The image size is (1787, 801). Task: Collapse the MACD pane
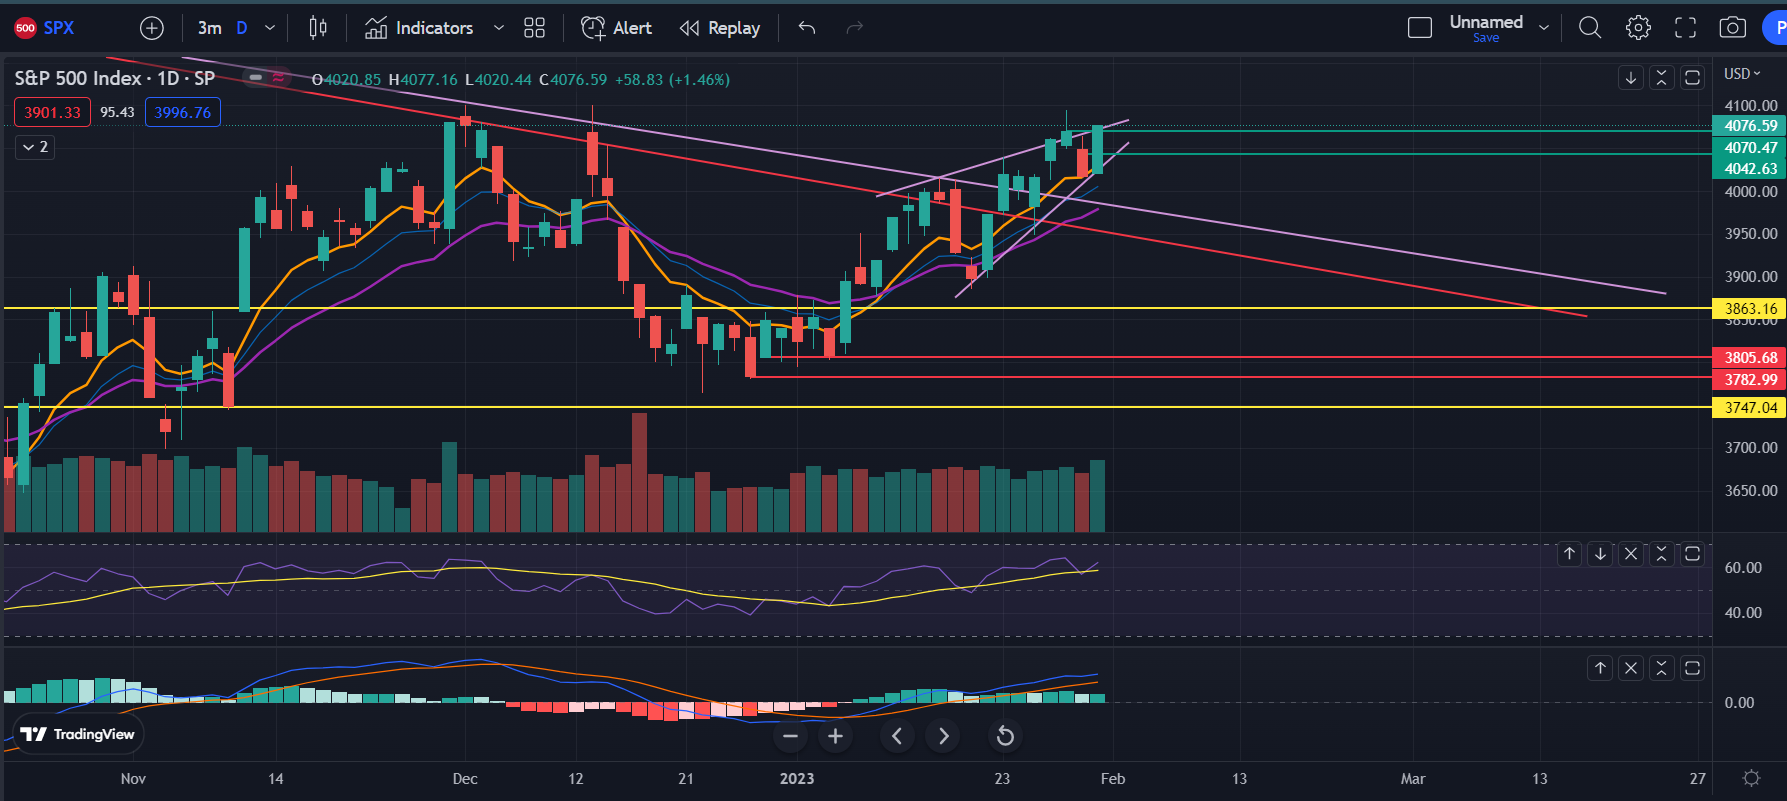click(1662, 667)
